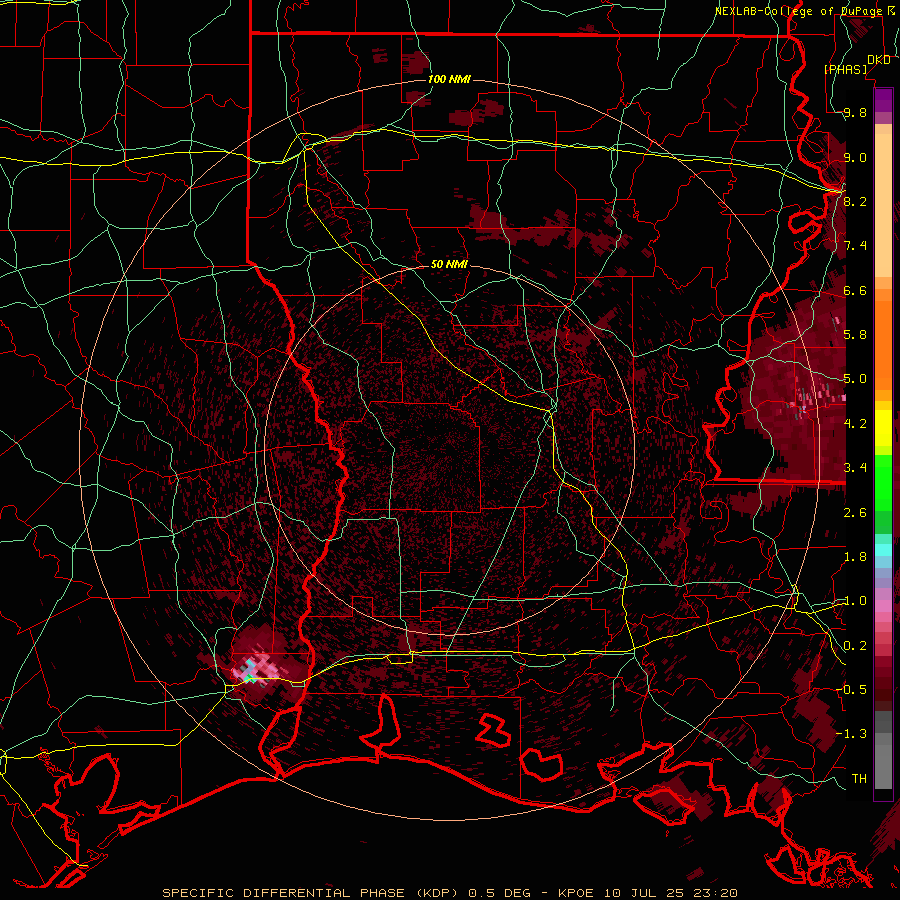
Task: Click the 100 NMI range ring label
Action: pos(449,79)
